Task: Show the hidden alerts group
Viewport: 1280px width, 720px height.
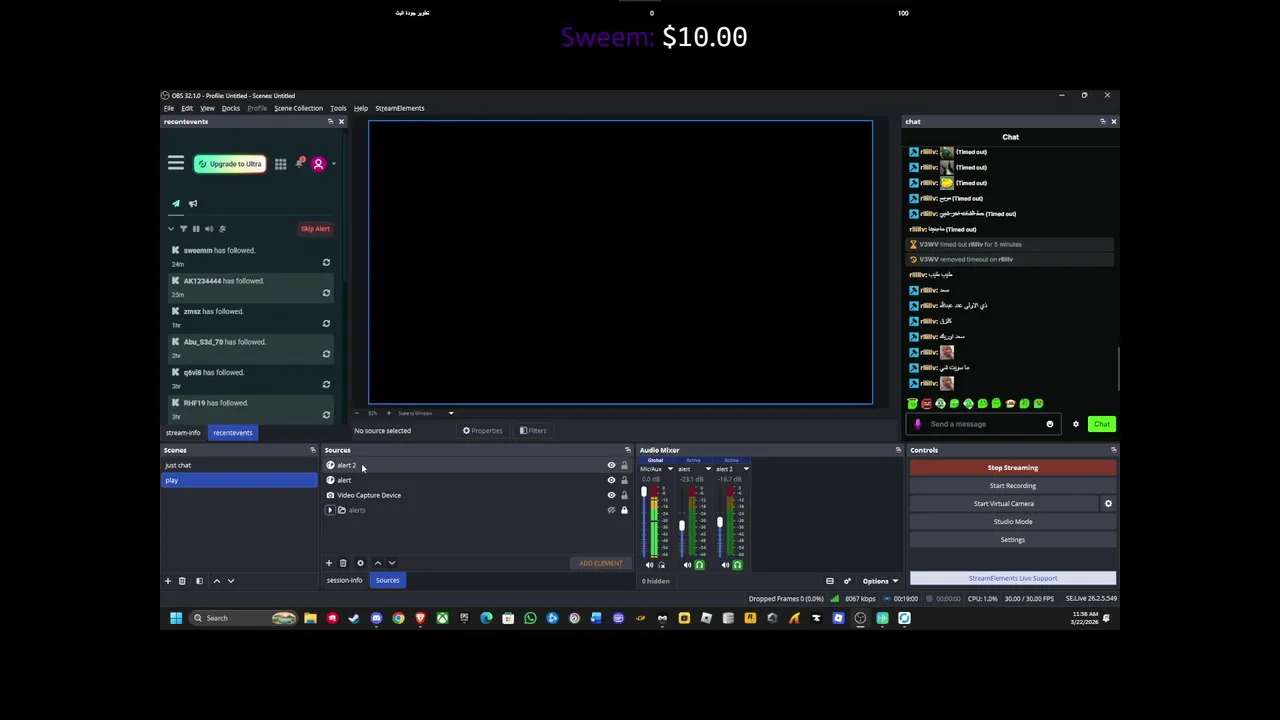Action: 611,510
